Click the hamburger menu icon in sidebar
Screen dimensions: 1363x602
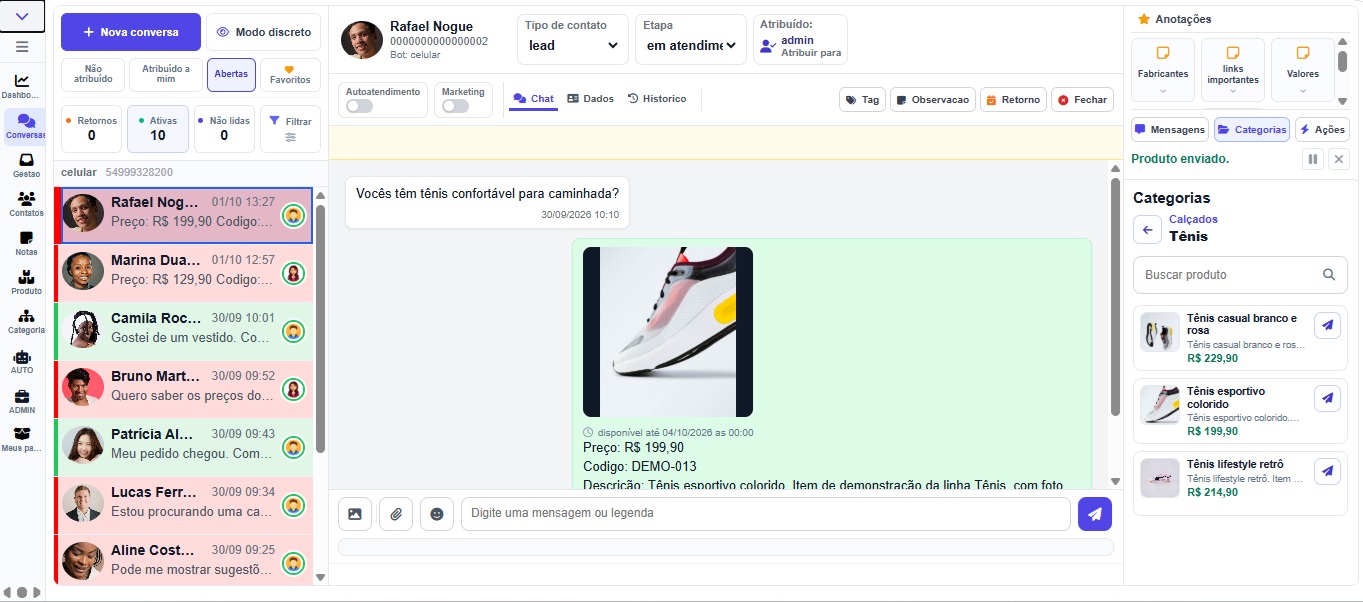(22, 46)
